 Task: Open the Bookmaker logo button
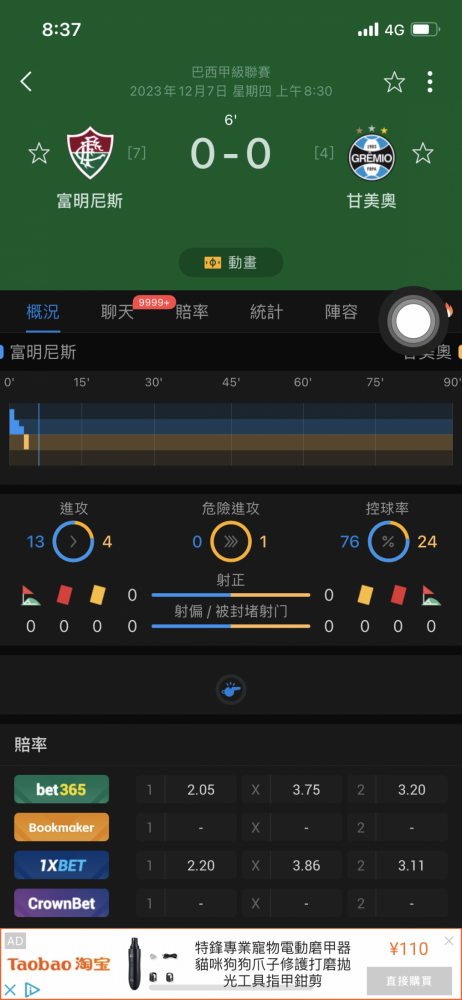(x=61, y=827)
